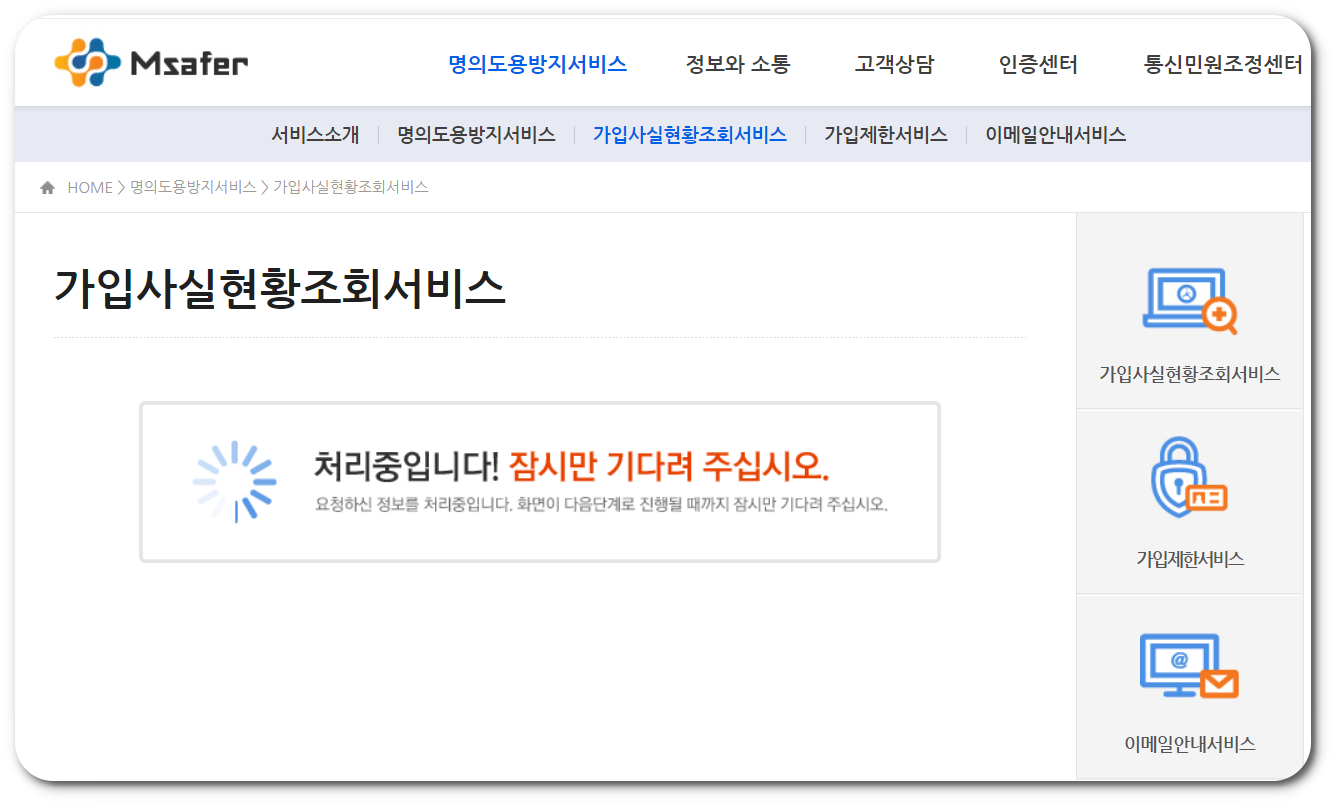Follow the 명의도용방지서비스 breadcrumb link
Image resolution: width=1336 pixels, height=806 pixels.
[x=190, y=186]
